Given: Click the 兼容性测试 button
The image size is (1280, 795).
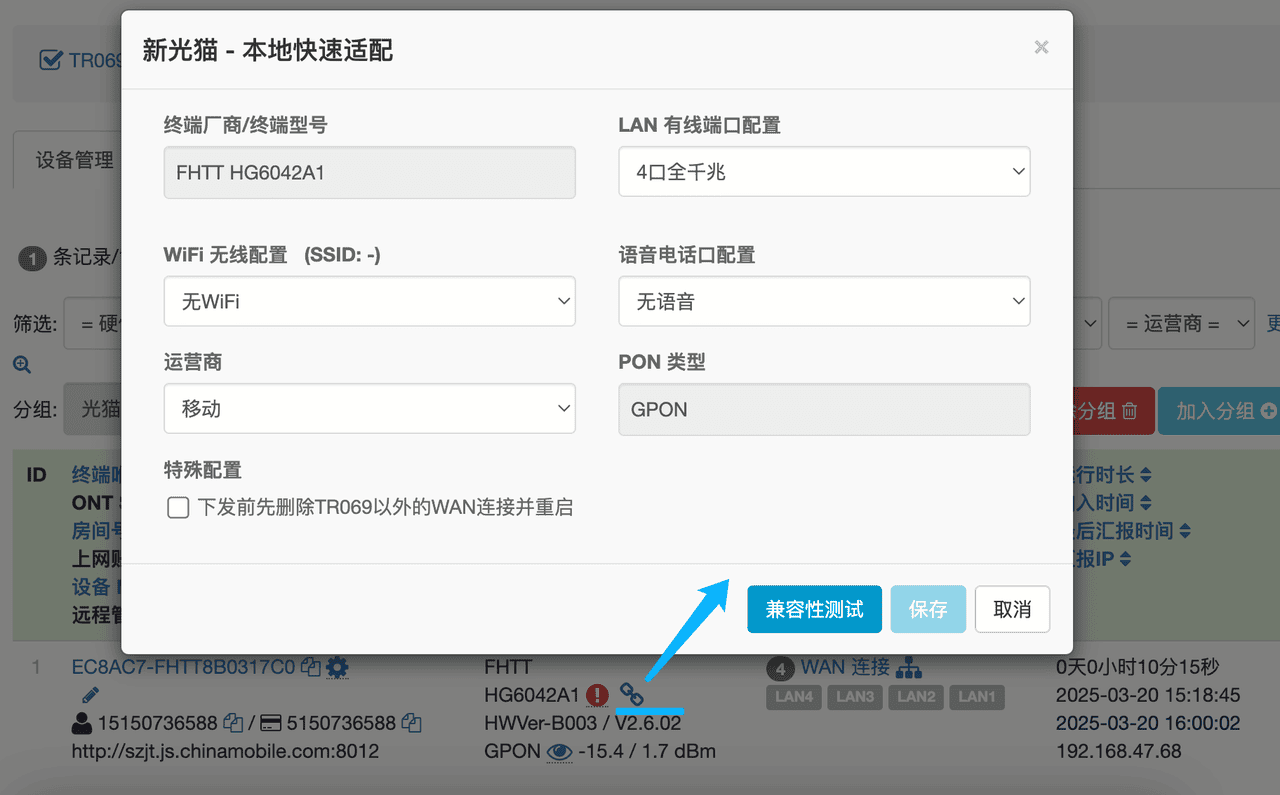Looking at the screenshot, I should point(814,609).
